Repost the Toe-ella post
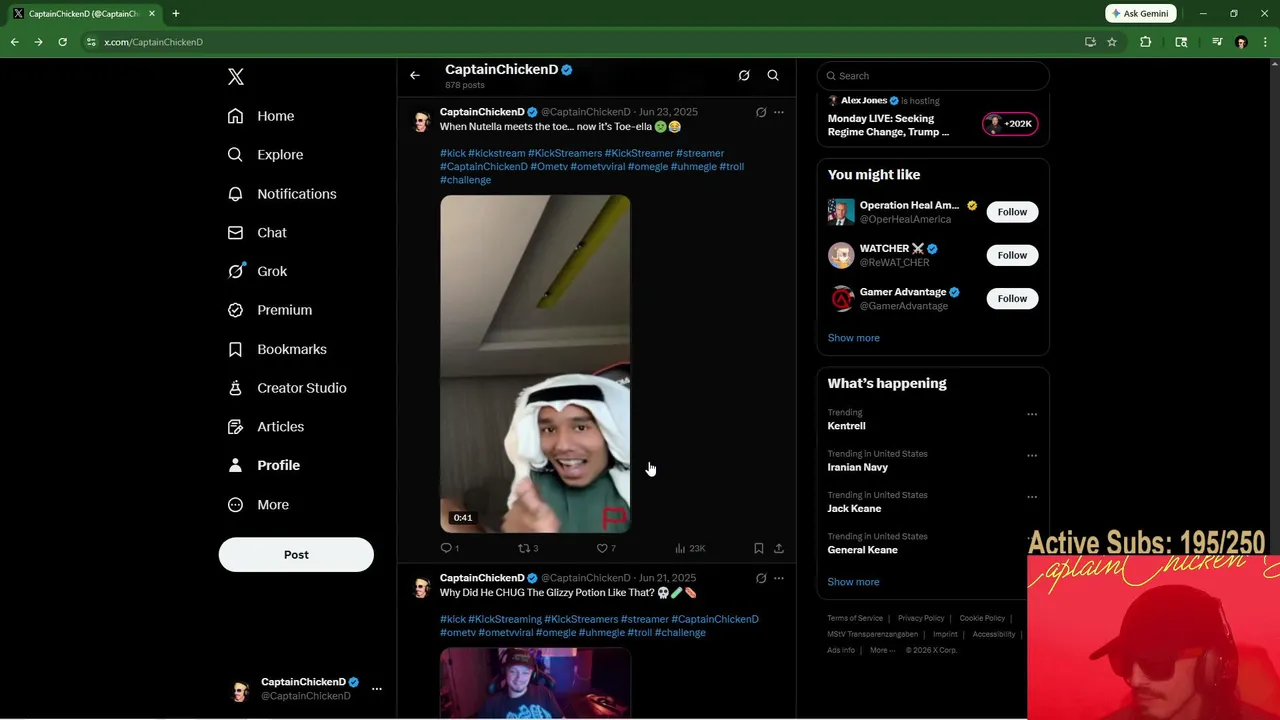Viewport: 1280px width, 720px height. point(527,548)
